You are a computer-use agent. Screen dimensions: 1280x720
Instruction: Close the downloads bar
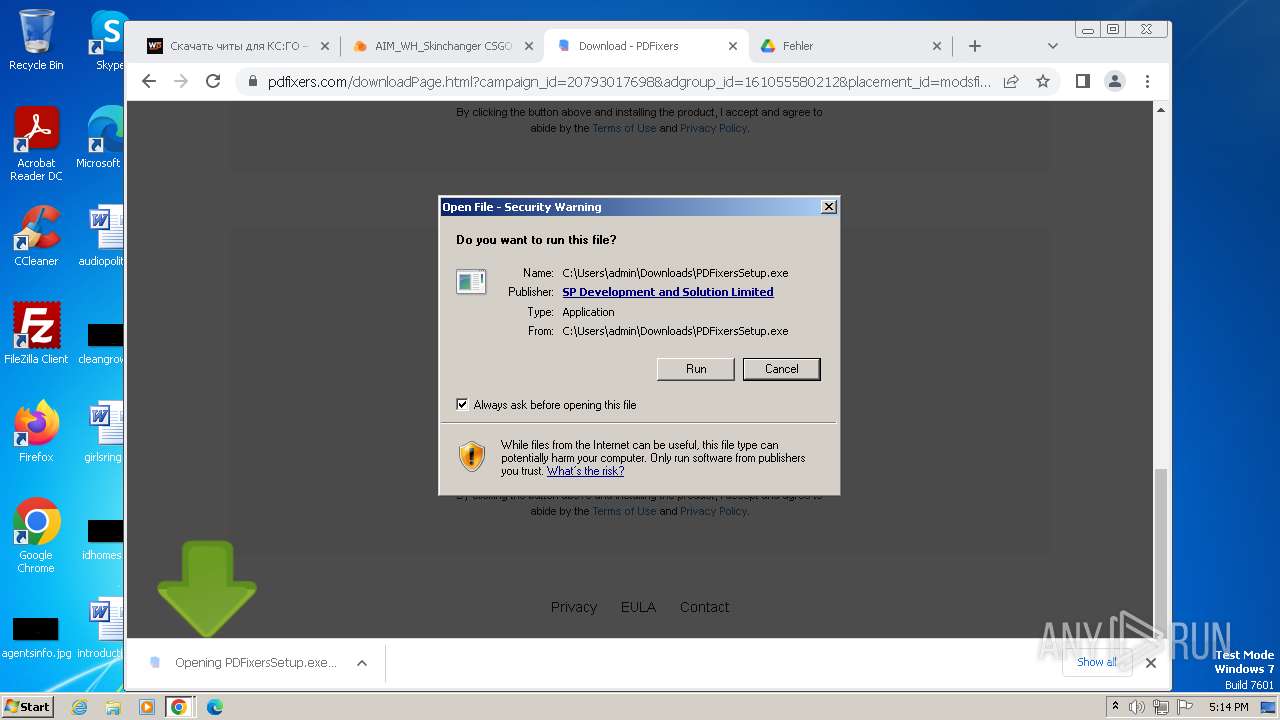coord(1151,663)
